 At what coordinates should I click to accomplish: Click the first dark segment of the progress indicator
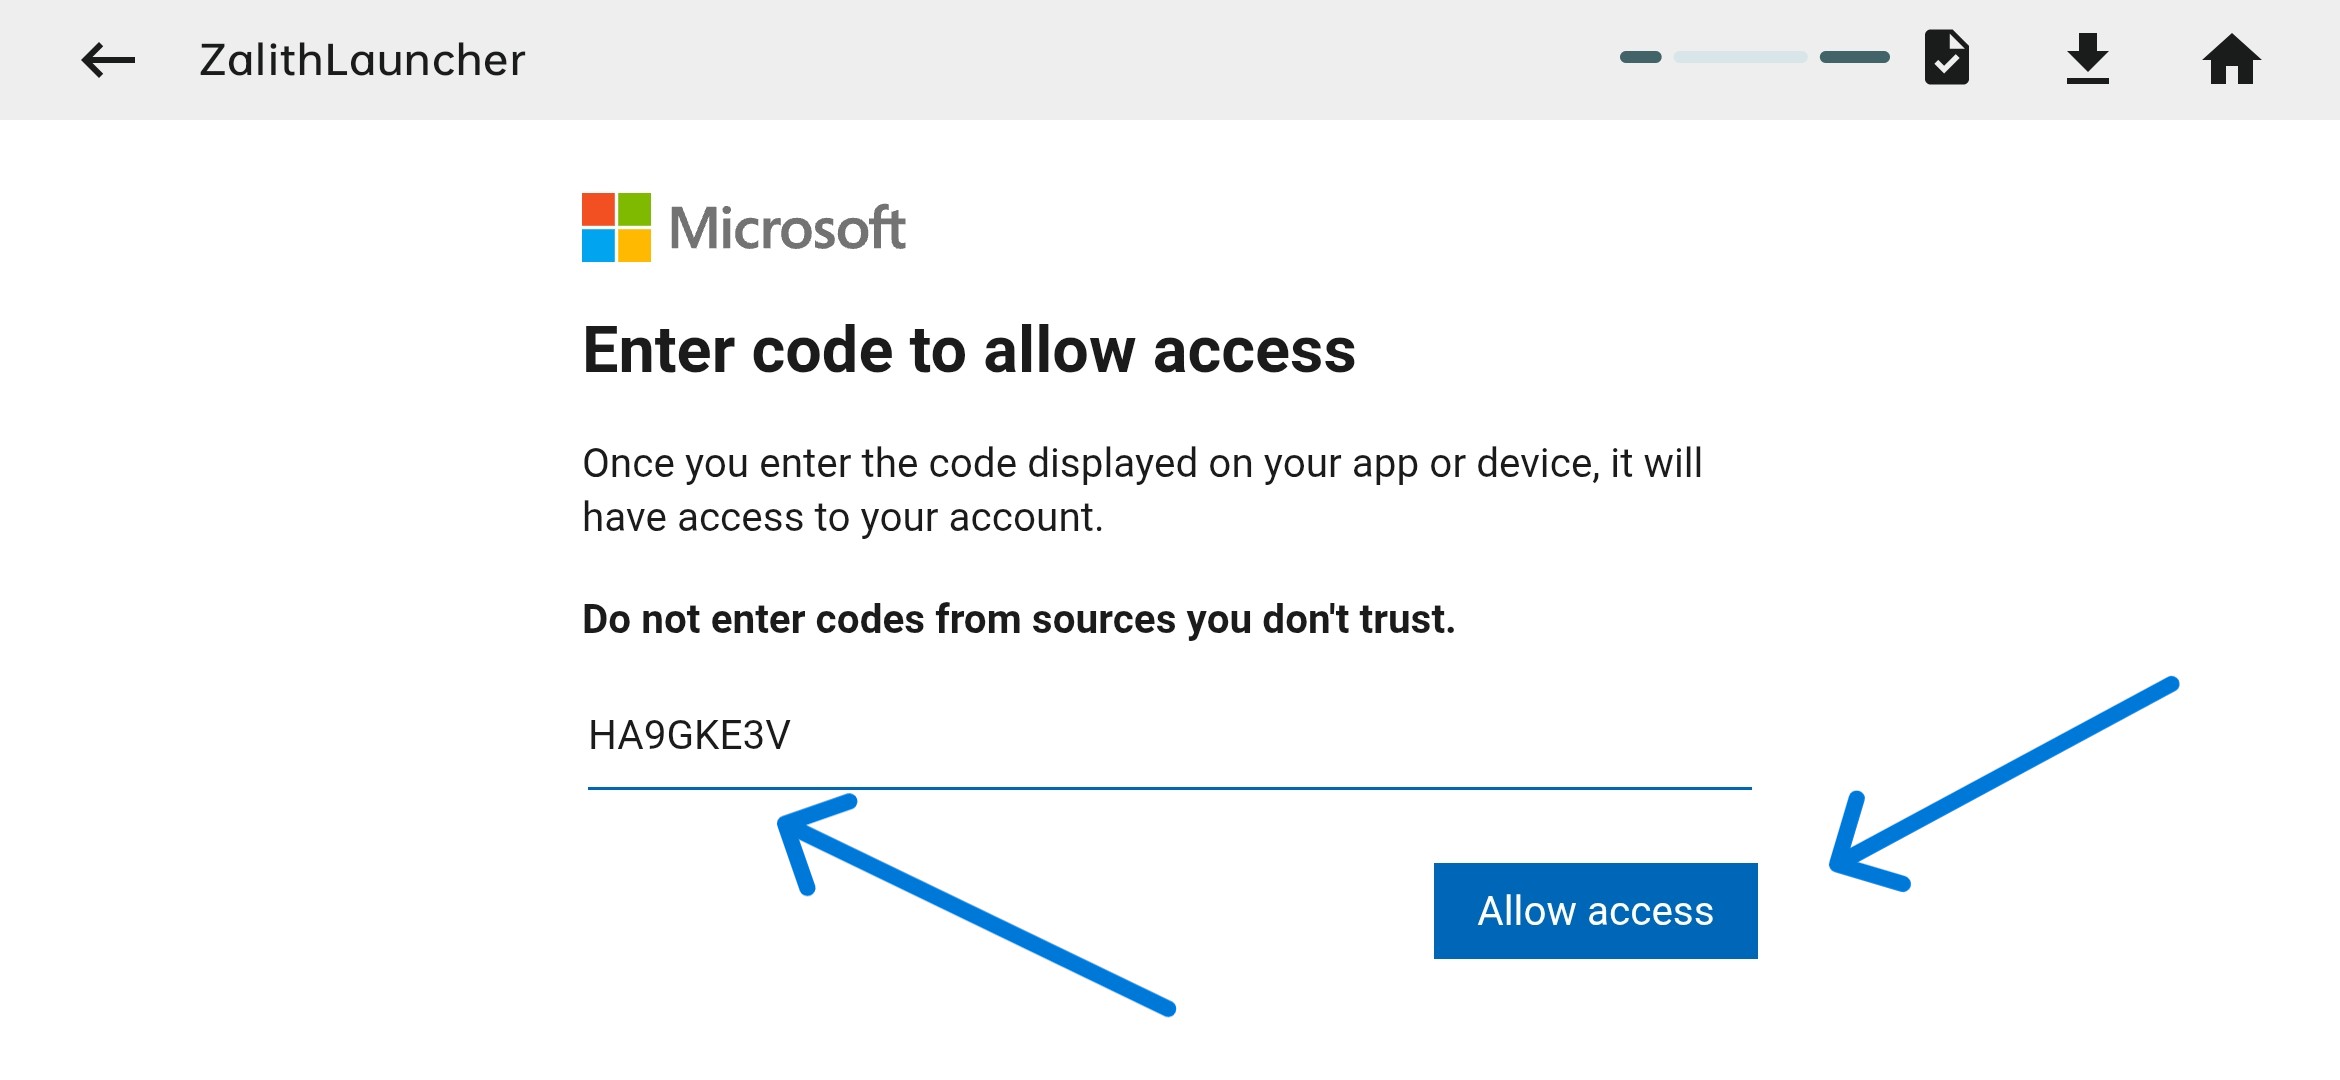(1640, 58)
